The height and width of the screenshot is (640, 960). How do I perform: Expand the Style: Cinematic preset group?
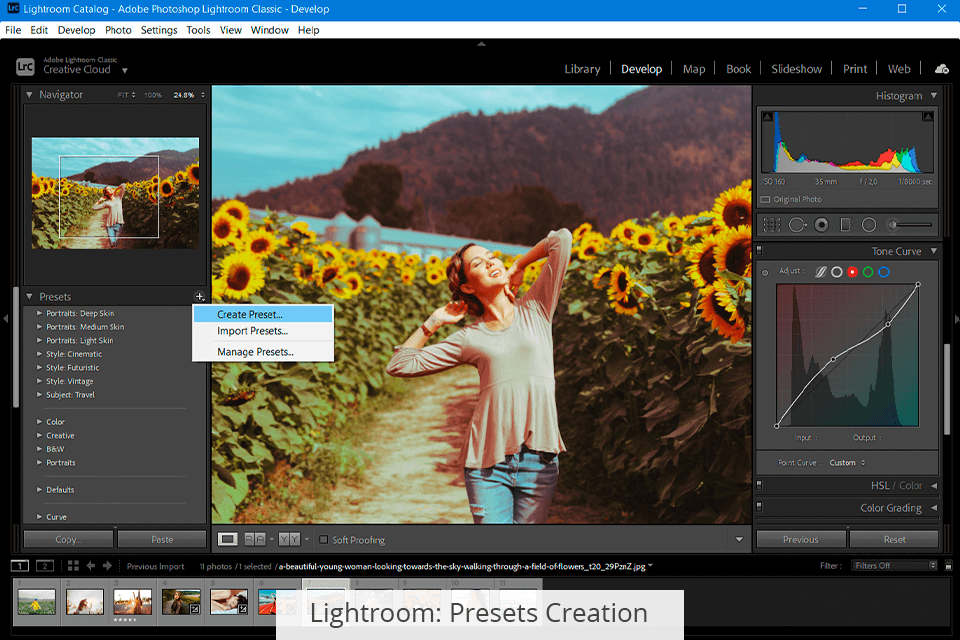point(40,354)
